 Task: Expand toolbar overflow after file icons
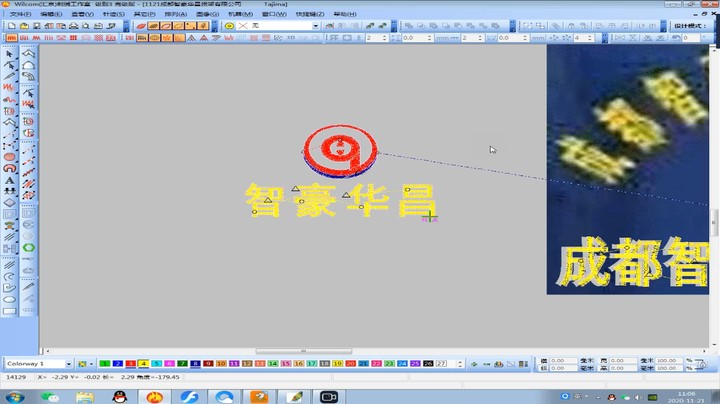pyautogui.click(x=126, y=26)
